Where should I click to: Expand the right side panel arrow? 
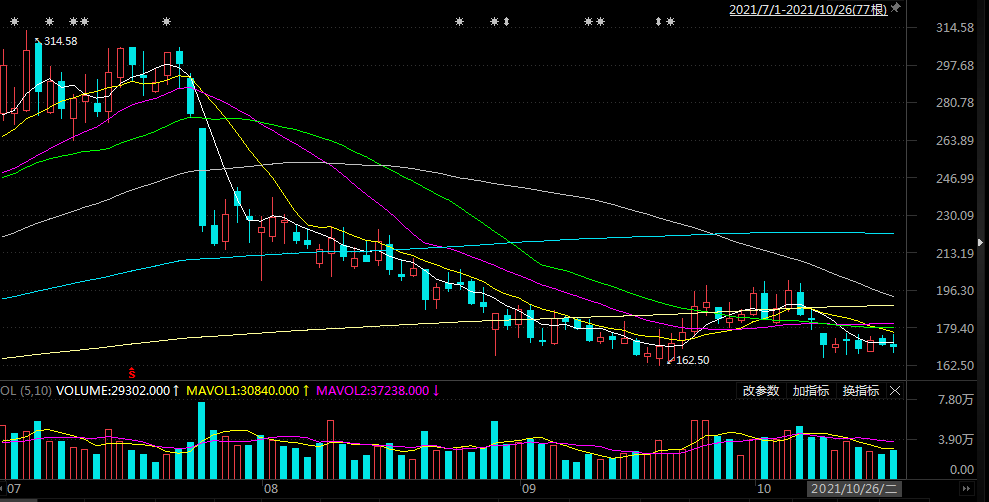click(980, 243)
